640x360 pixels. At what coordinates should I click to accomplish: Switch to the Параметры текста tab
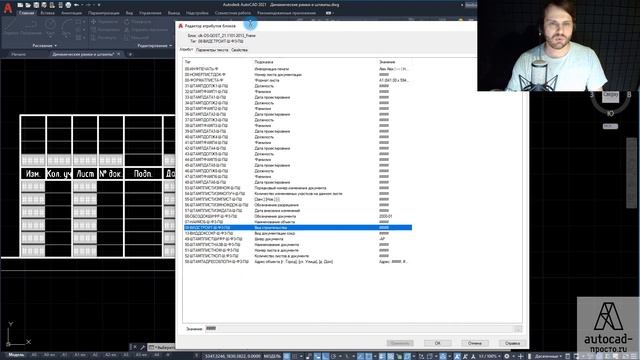(212, 50)
